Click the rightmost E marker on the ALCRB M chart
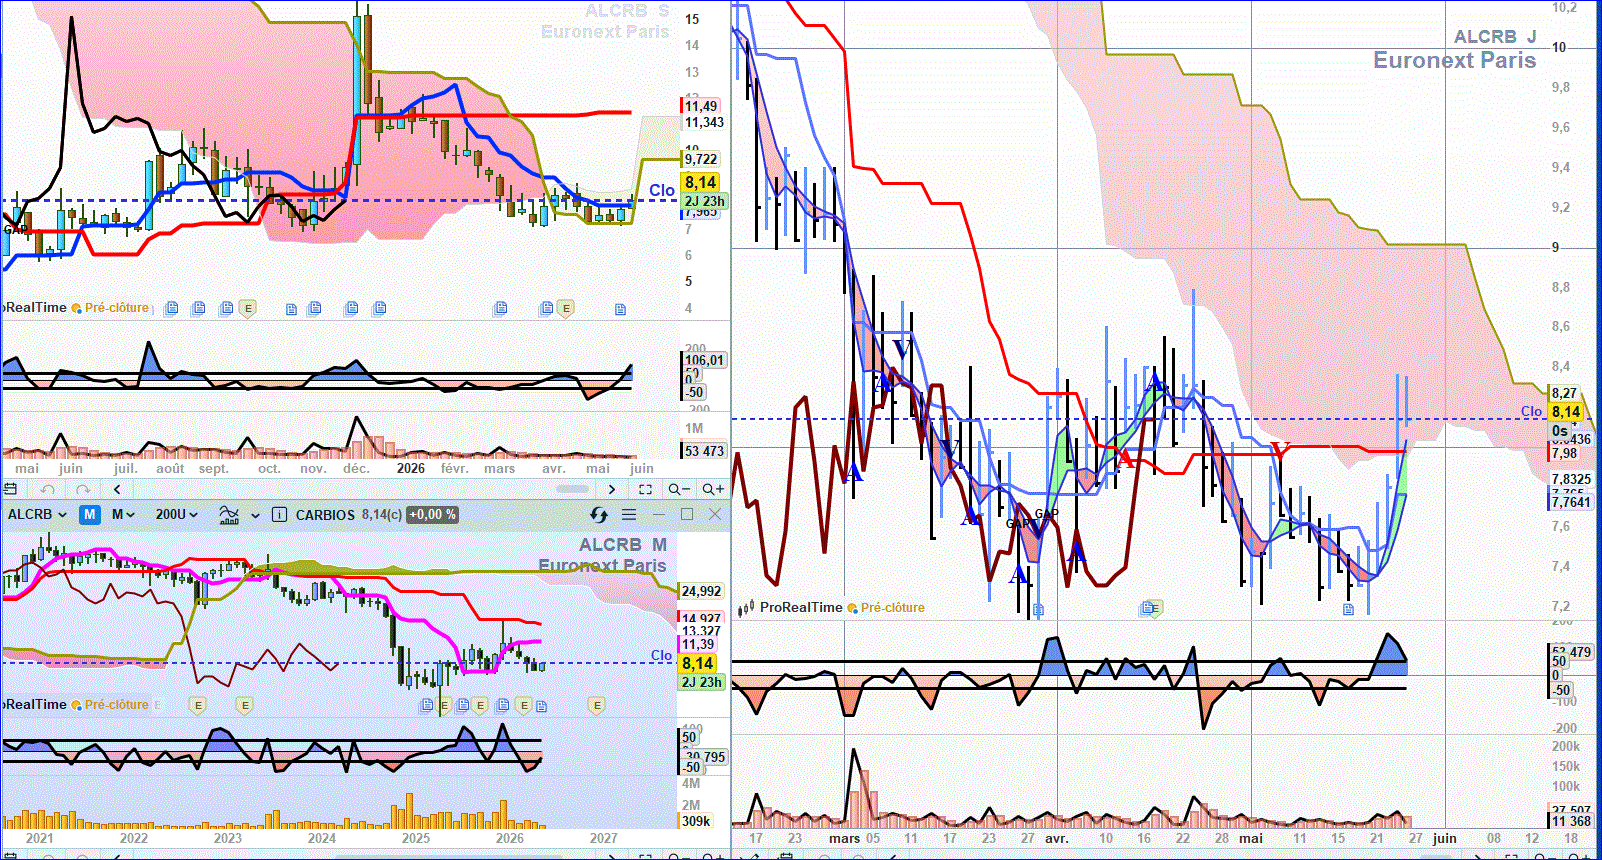This screenshot has height=860, width=1602. pyautogui.click(x=597, y=706)
